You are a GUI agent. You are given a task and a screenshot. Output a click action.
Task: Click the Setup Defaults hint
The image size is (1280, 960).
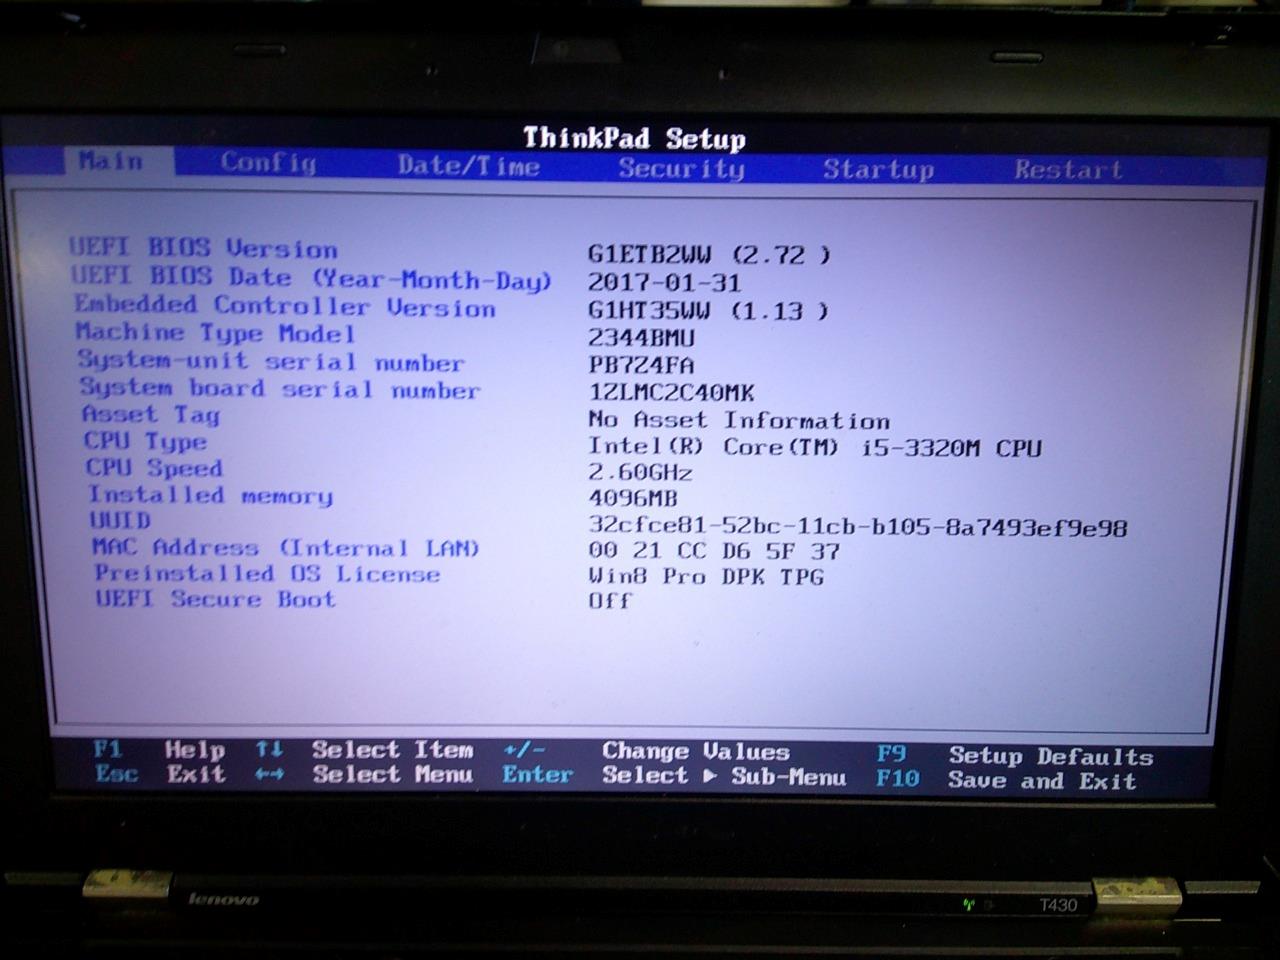[1051, 757]
